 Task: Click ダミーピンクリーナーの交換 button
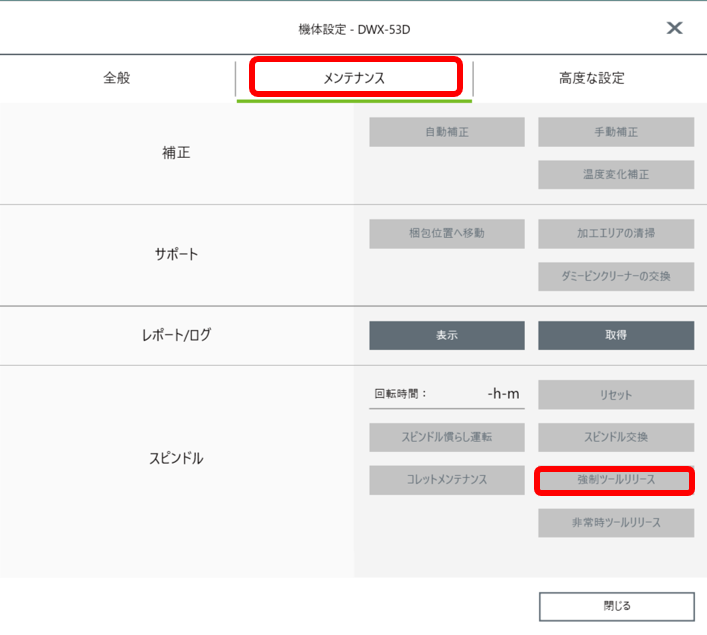(615, 275)
